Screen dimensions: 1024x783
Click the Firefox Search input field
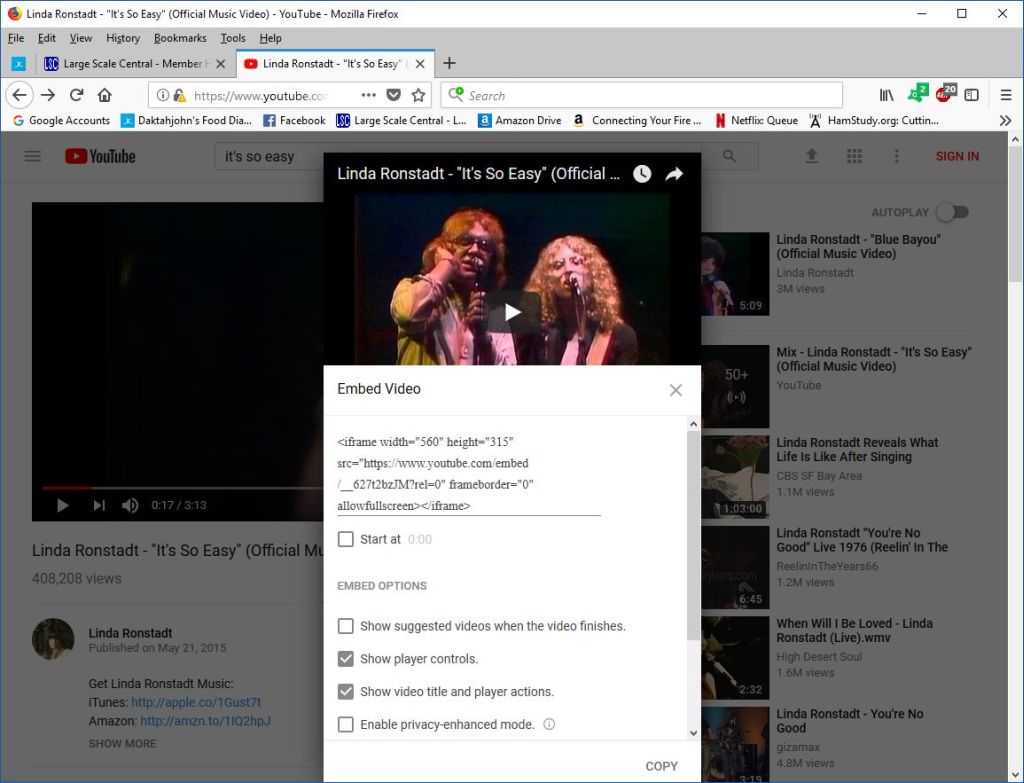pos(641,95)
